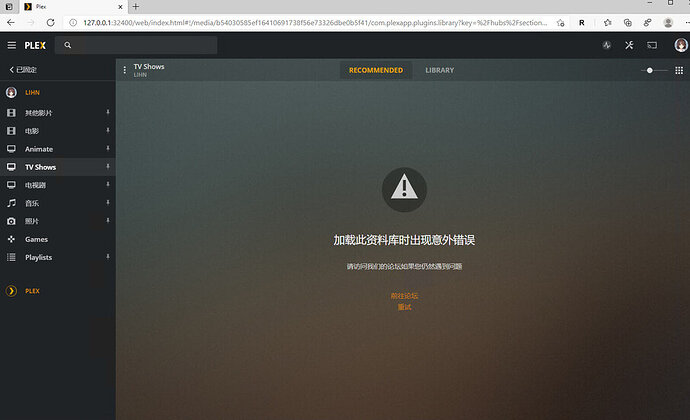Click the grid view mode icon
The width and height of the screenshot is (690, 420).
(679, 70)
